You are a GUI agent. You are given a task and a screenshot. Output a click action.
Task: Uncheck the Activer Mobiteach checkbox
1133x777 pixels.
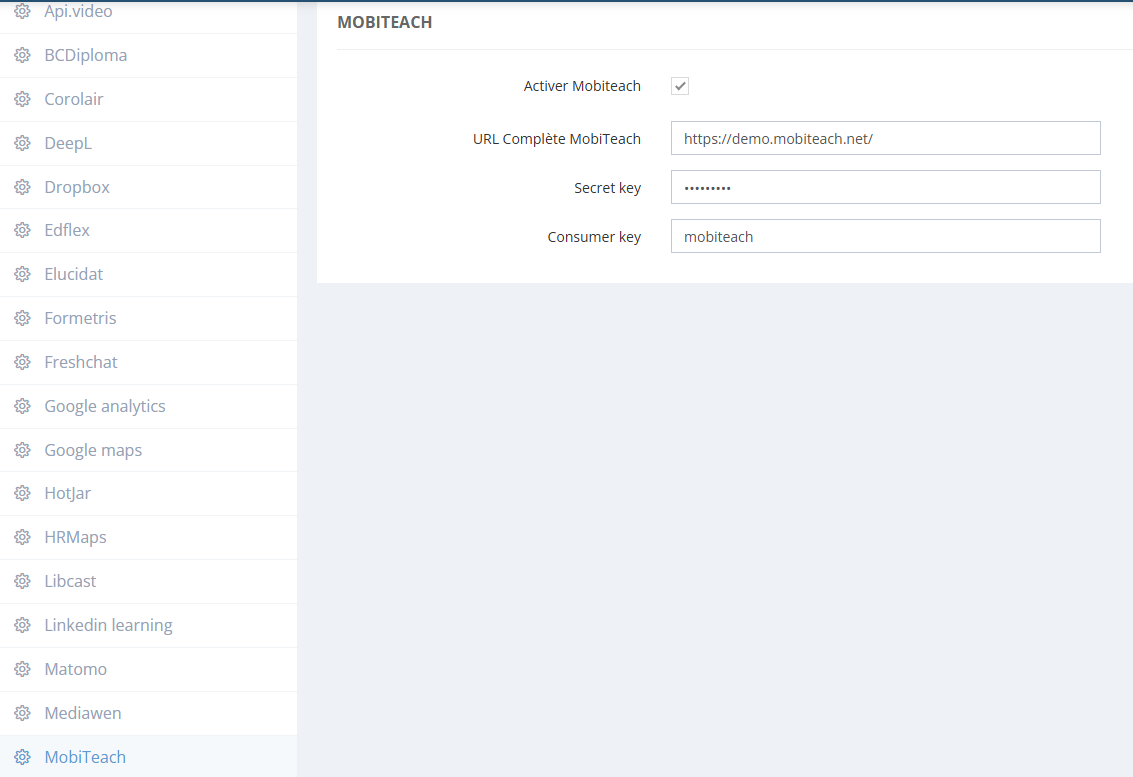tap(680, 86)
